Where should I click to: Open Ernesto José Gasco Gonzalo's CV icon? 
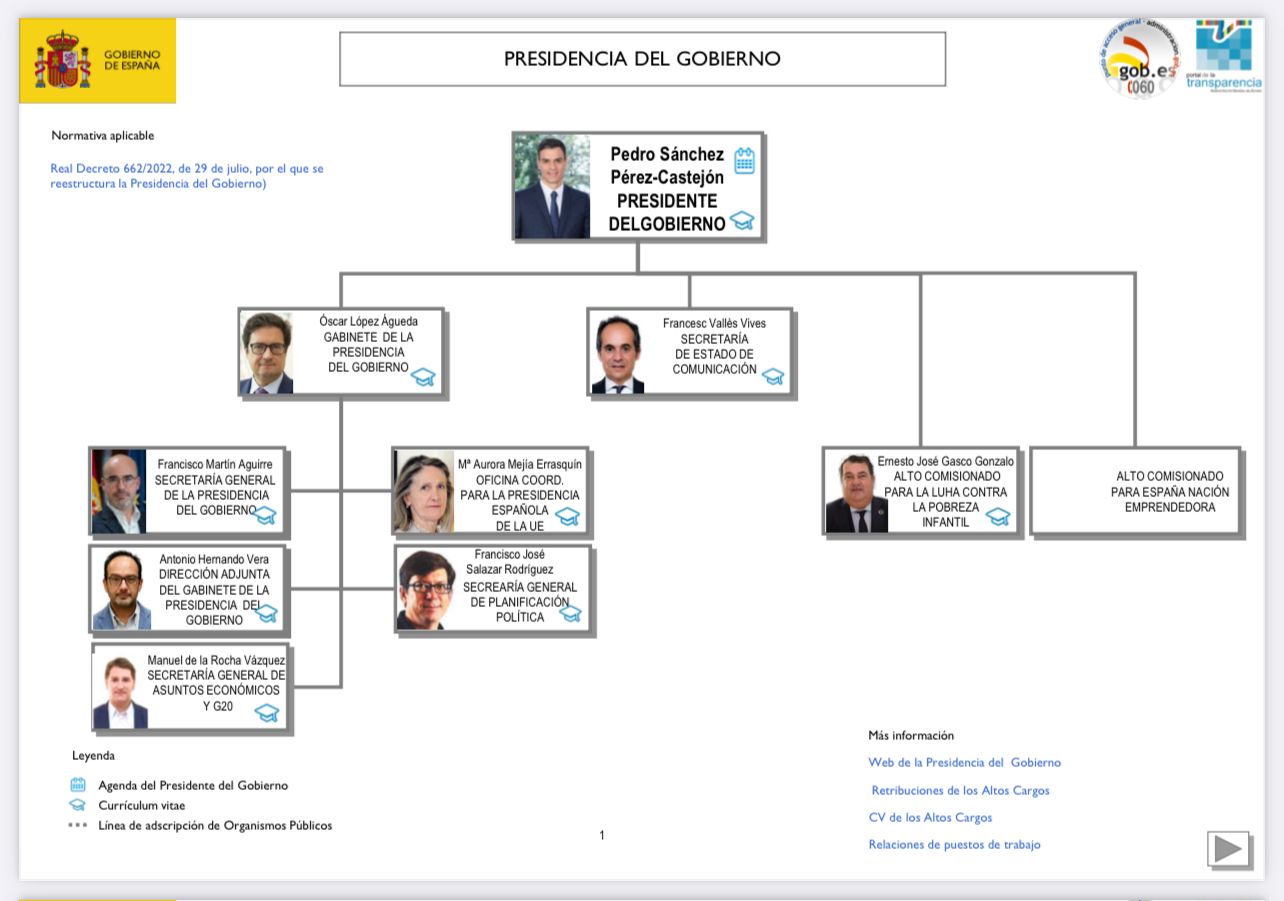pyautogui.click(x=998, y=516)
